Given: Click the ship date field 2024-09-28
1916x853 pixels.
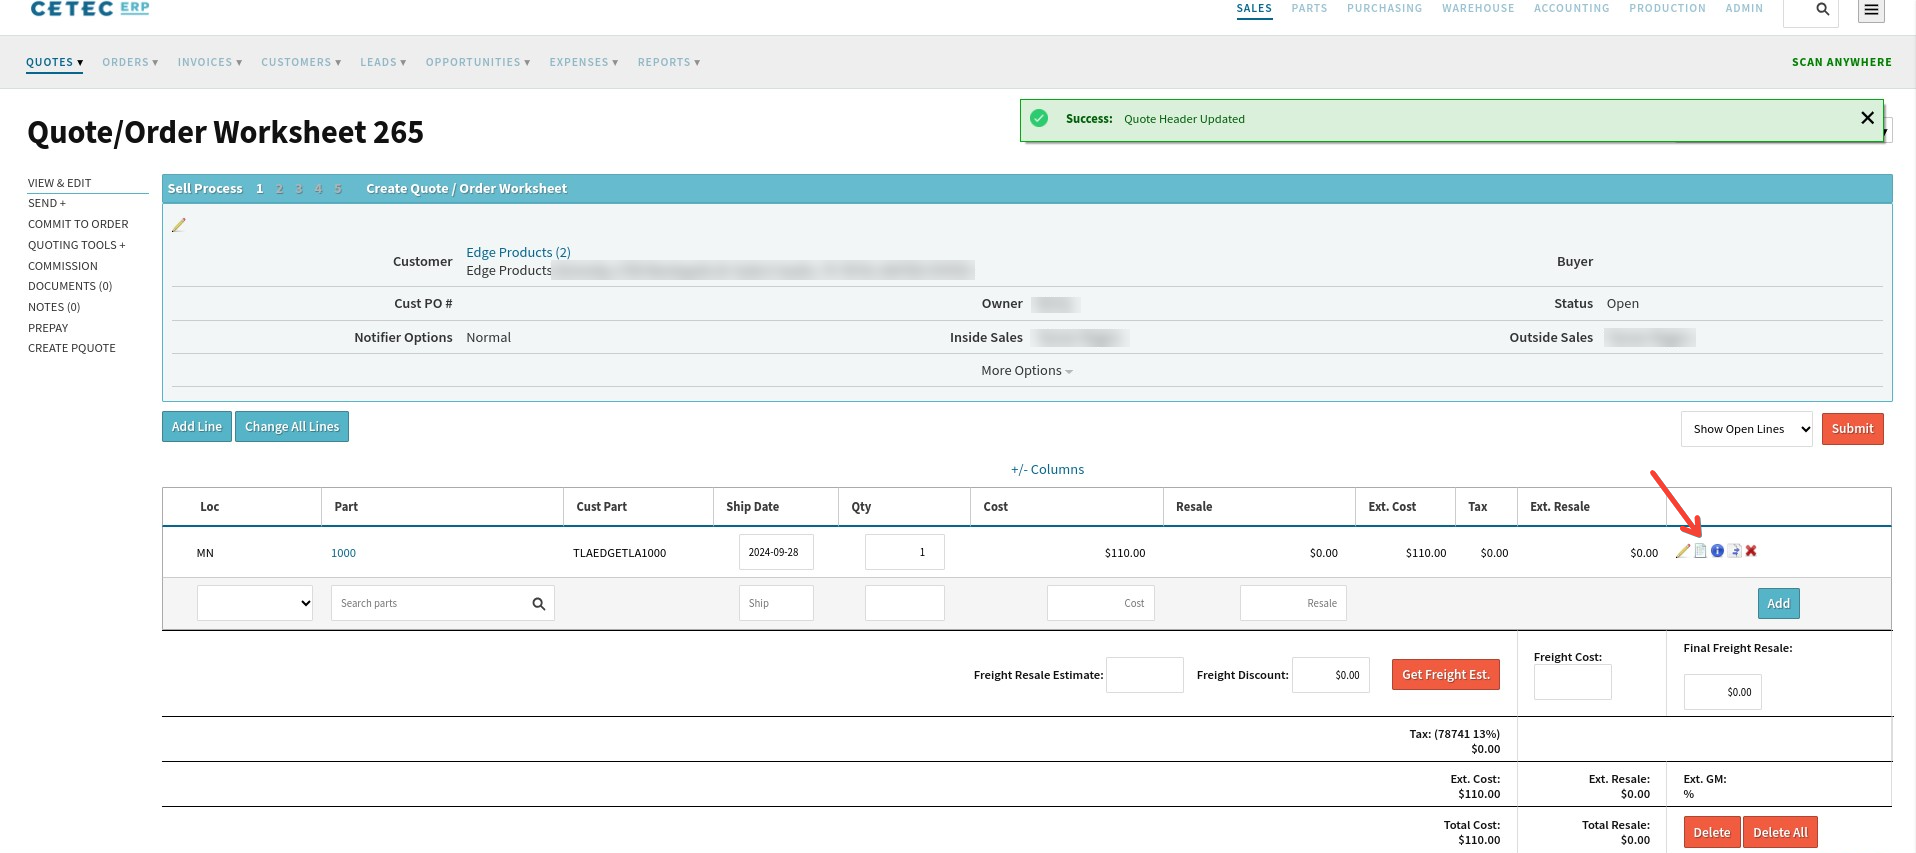Looking at the screenshot, I should (776, 552).
